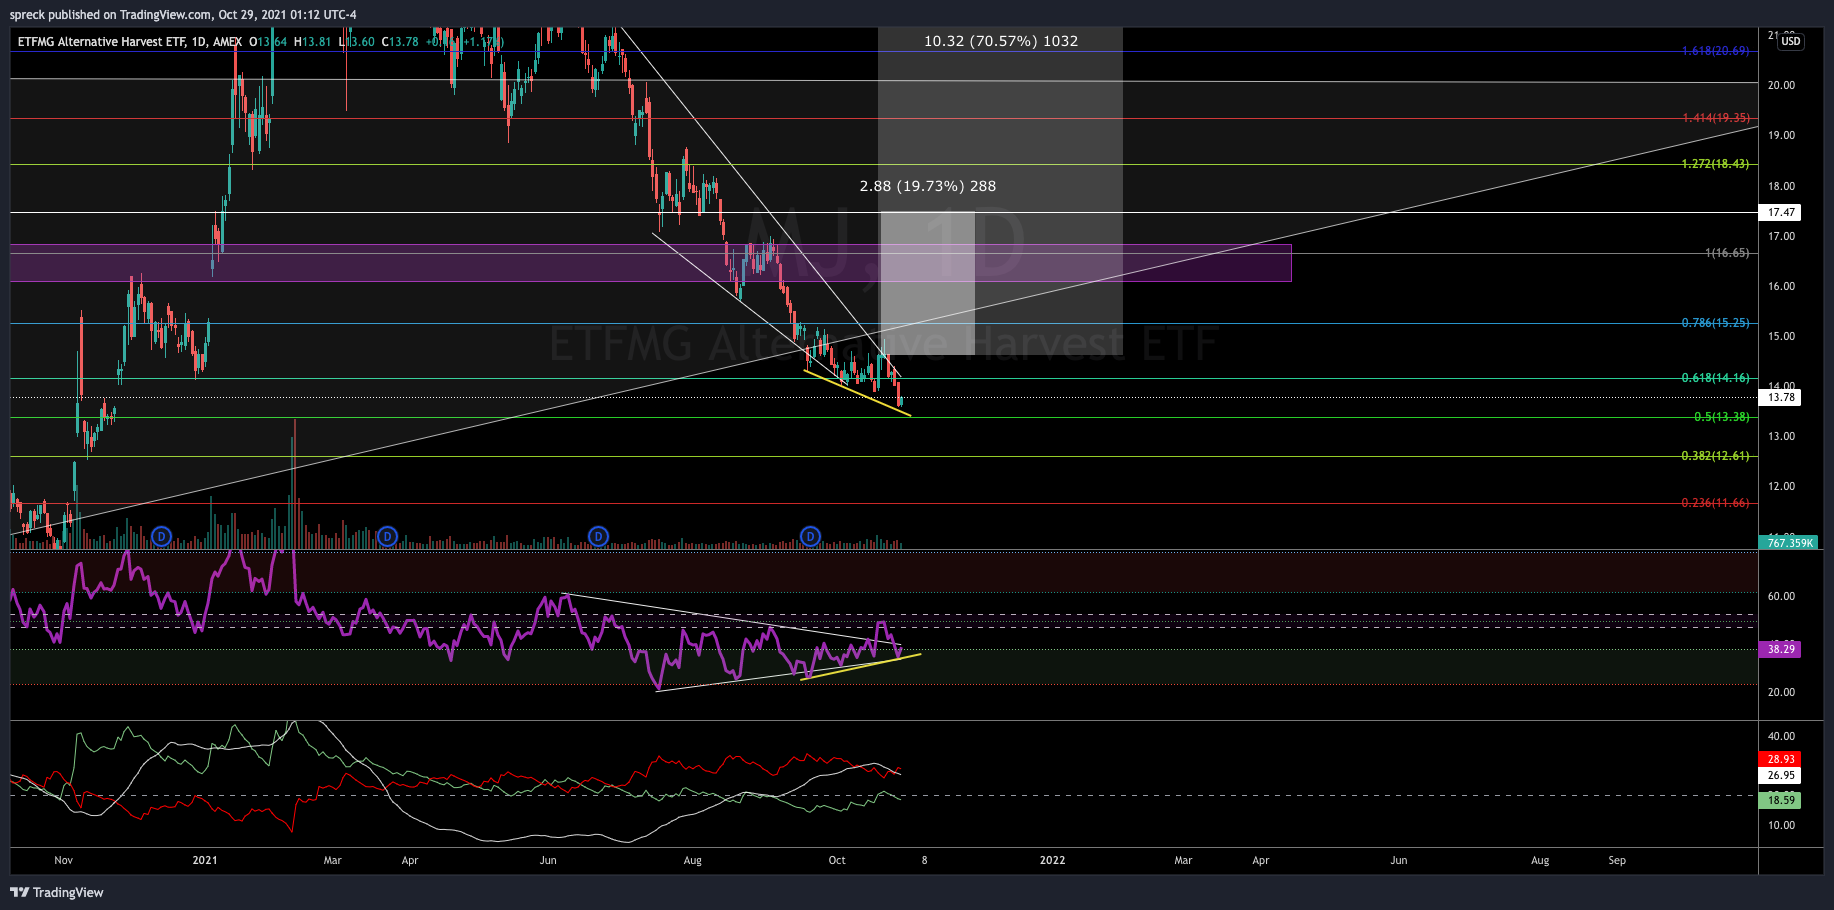
Task: Select the purple horizontal zone rectangle
Action: 651,263
